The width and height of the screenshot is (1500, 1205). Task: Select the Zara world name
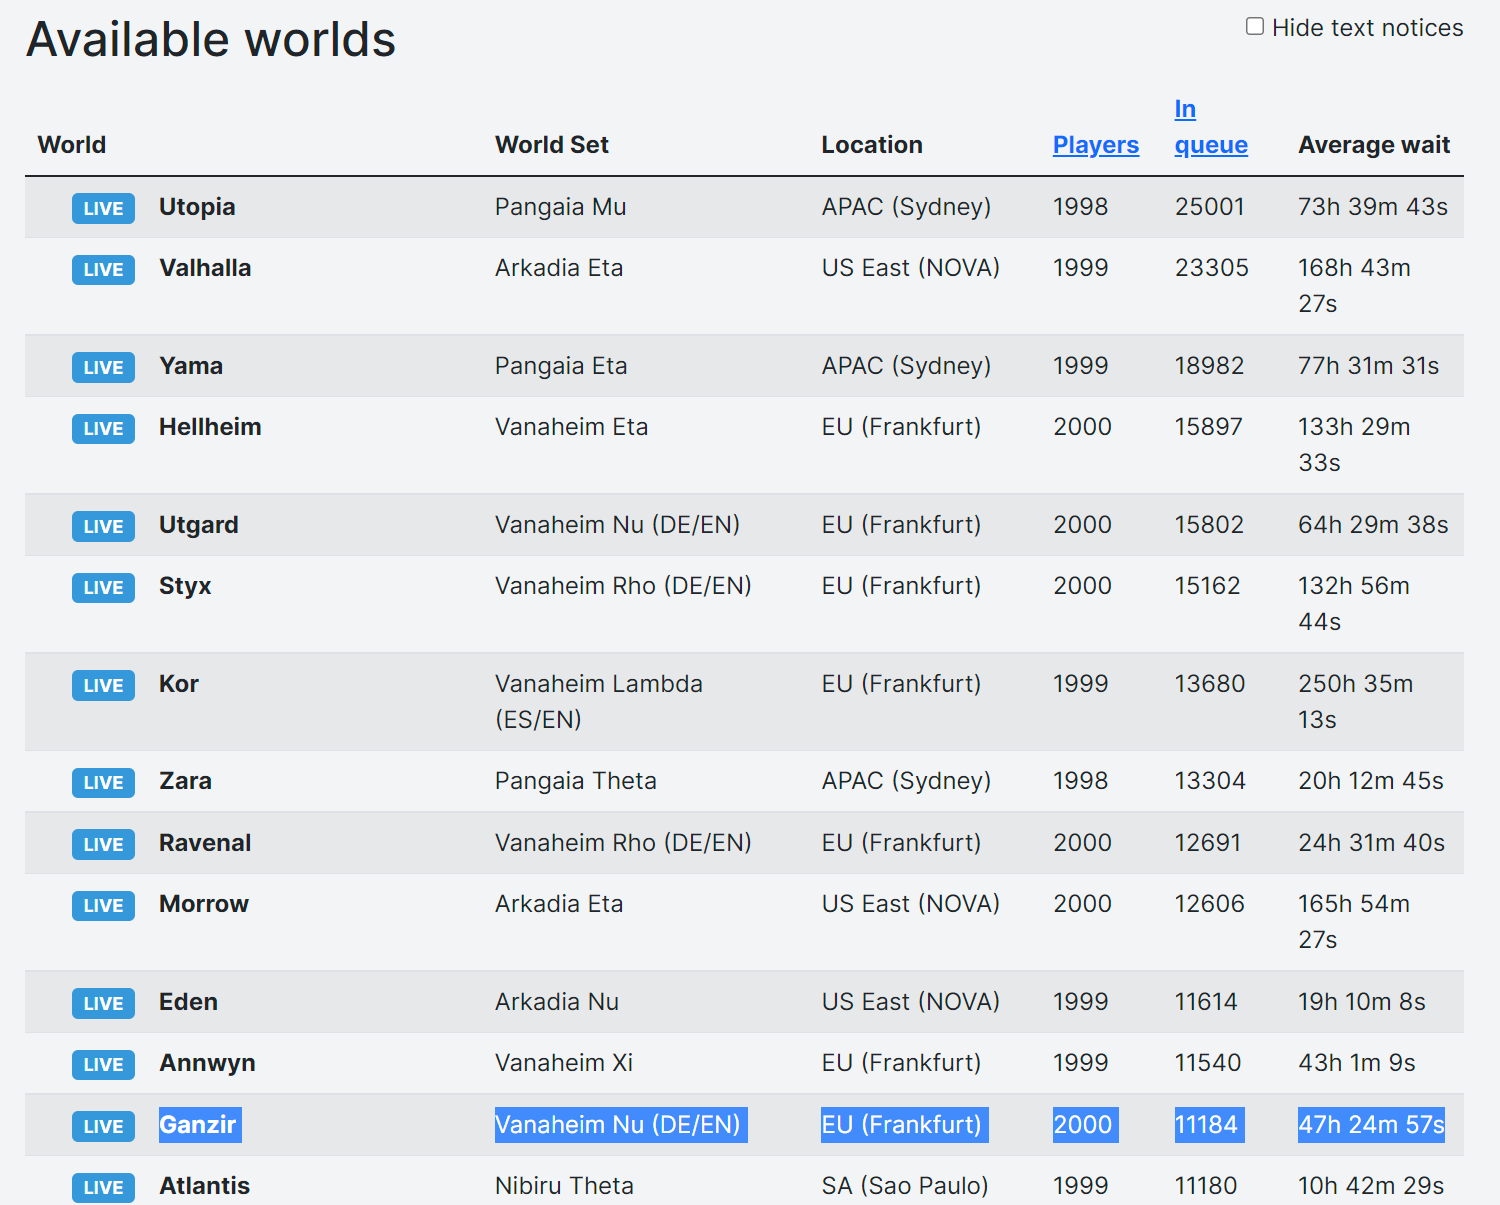coord(185,781)
